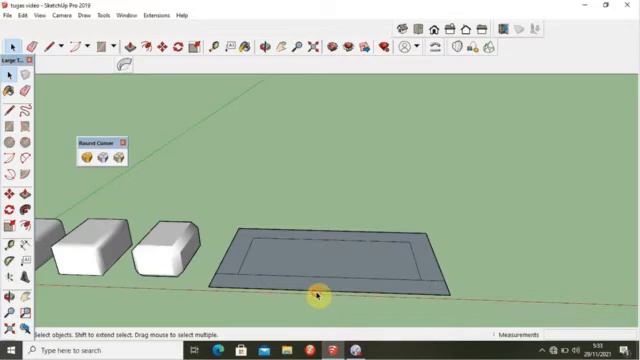Open Windows Start menu
The image size is (640, 360).
[11, 350]
